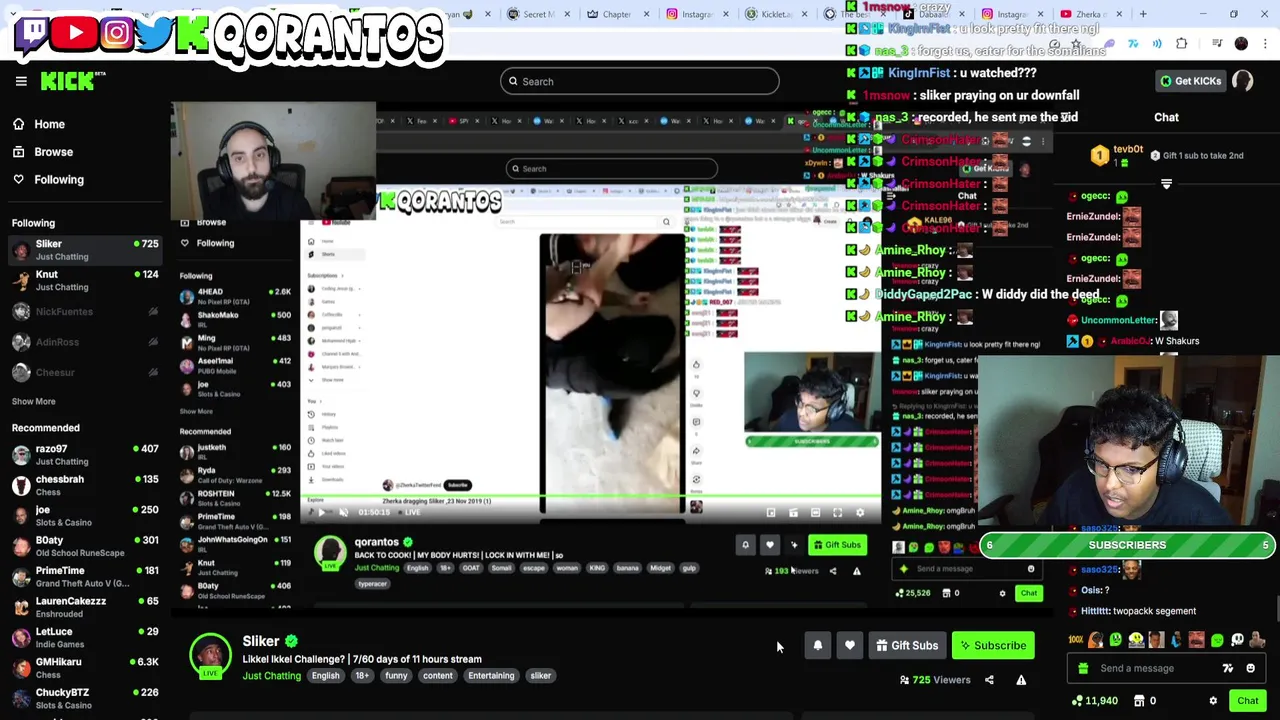The width and height of the screenshot is (1280, 720).
Task: Click the funny tag under Sliker
Action: [396, 676]
